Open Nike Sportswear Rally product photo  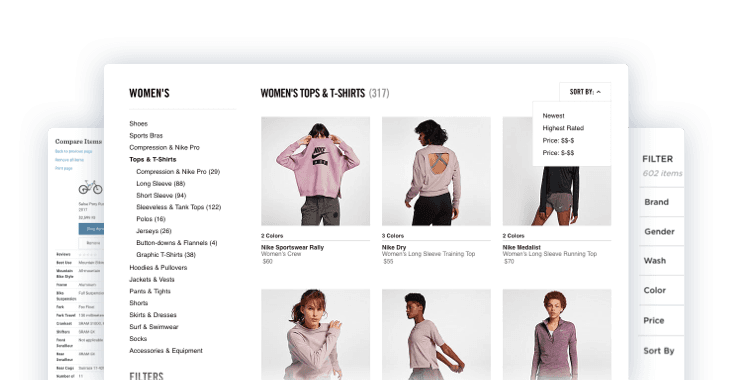pos(316,171)
